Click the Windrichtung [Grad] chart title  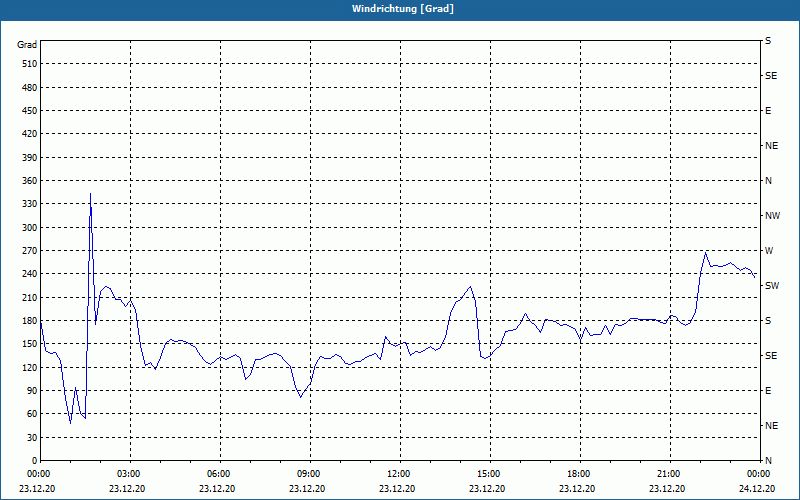click(x=403, y=9)
